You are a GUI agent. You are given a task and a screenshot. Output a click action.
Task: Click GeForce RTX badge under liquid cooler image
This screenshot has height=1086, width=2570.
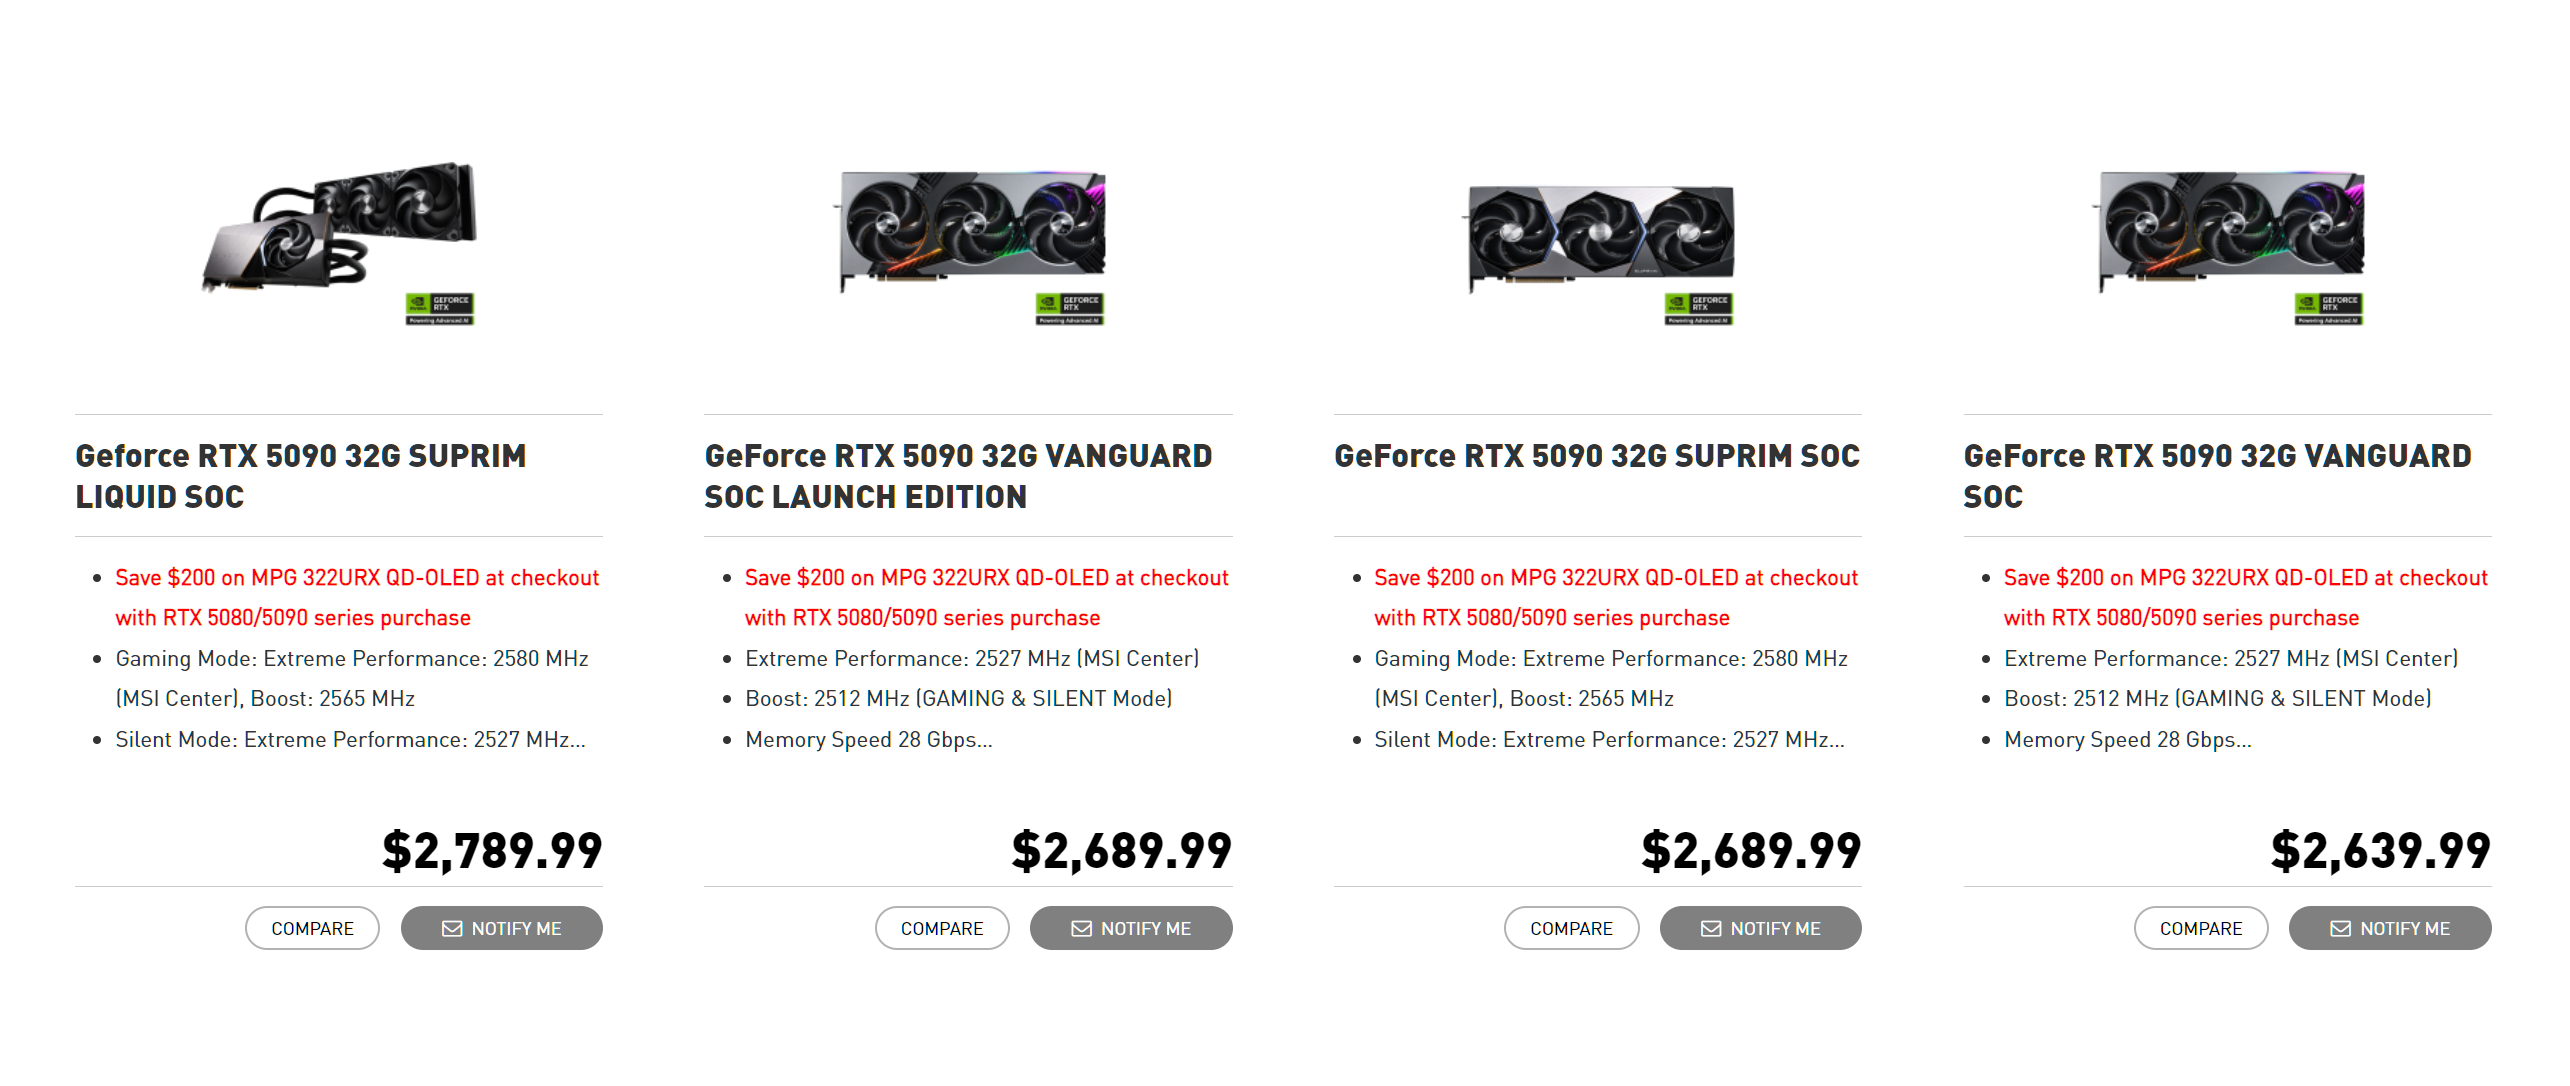coord(440,308)
